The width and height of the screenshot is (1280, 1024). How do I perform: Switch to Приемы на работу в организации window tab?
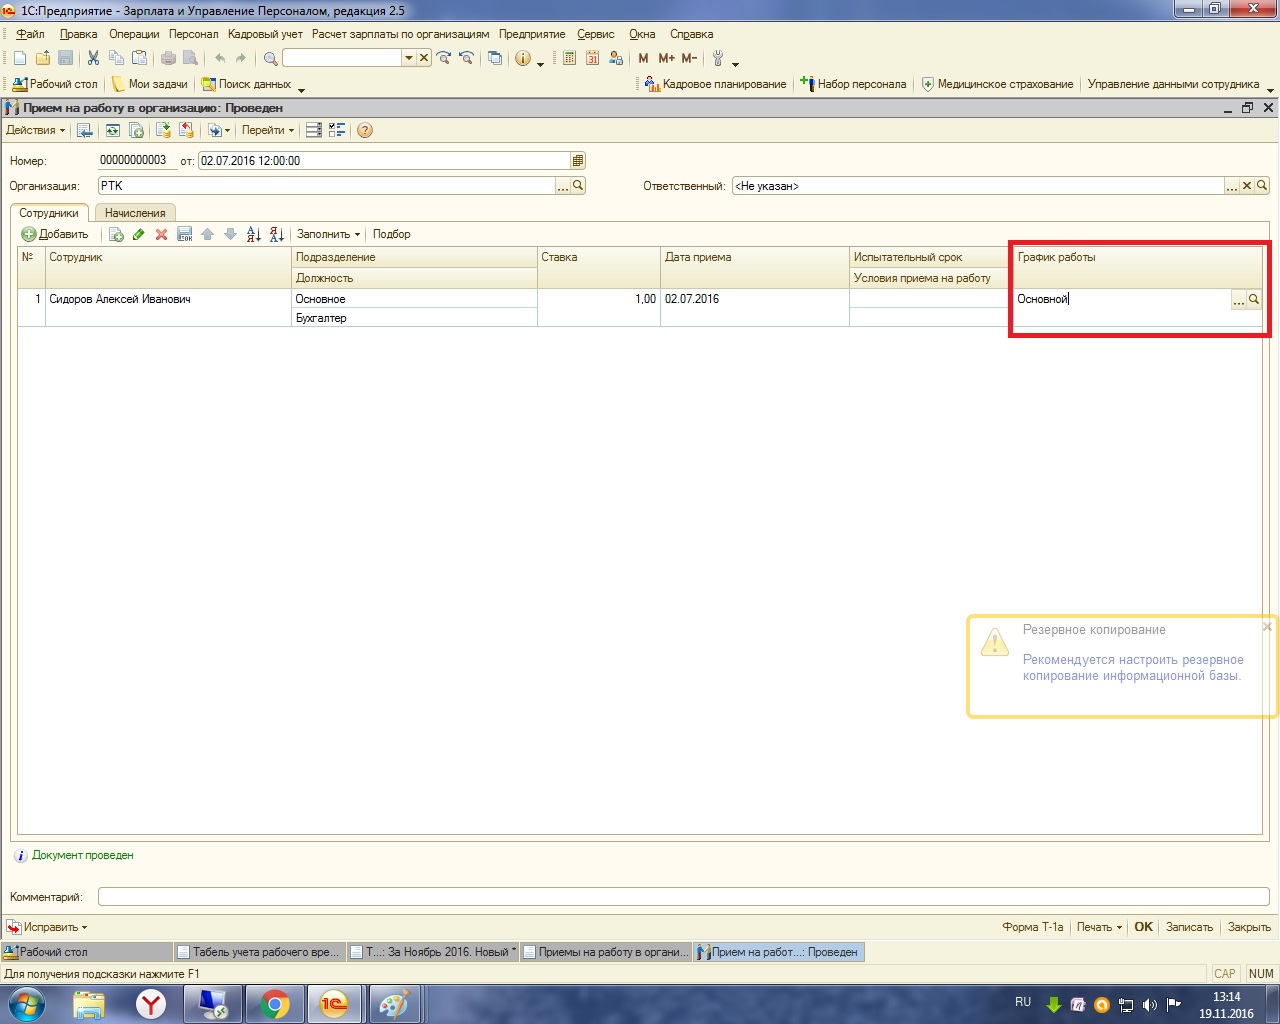tap(607, 952)
